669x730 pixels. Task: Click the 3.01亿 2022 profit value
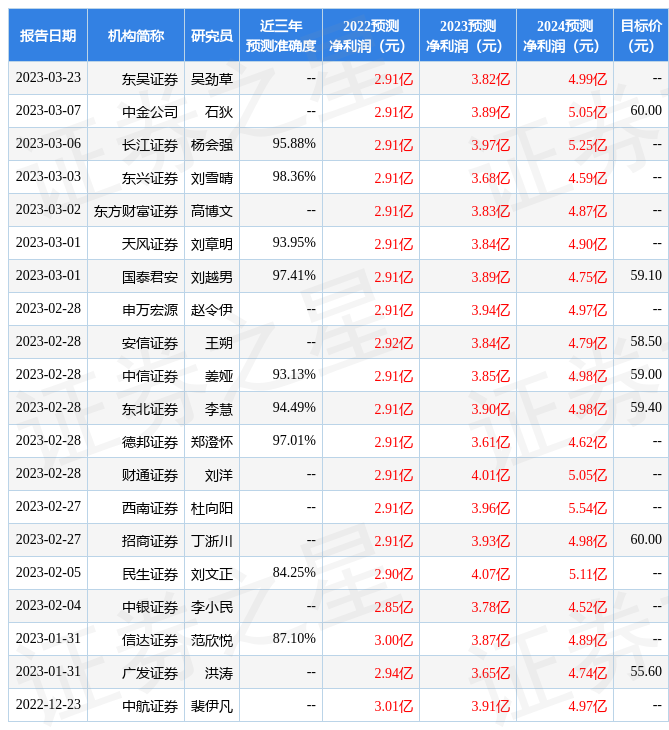coord(393,707)
